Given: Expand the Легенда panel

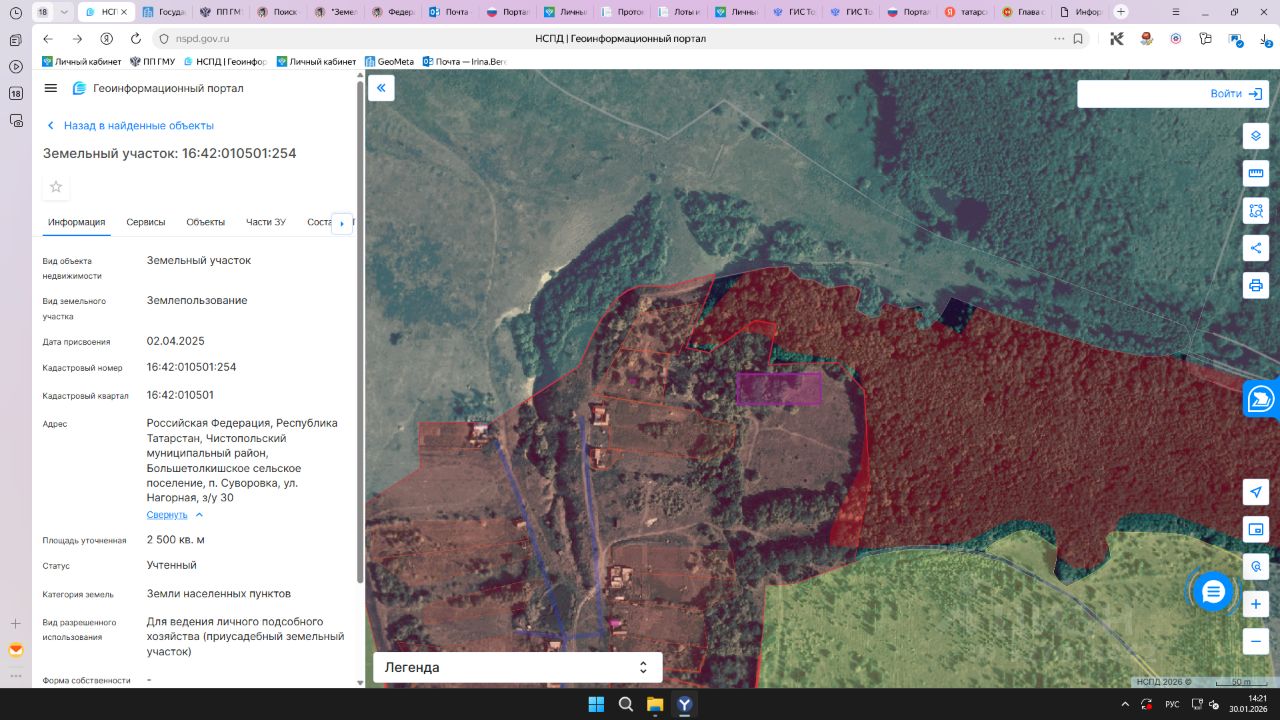Looking at the screenshot, I should tap(643, 667).
